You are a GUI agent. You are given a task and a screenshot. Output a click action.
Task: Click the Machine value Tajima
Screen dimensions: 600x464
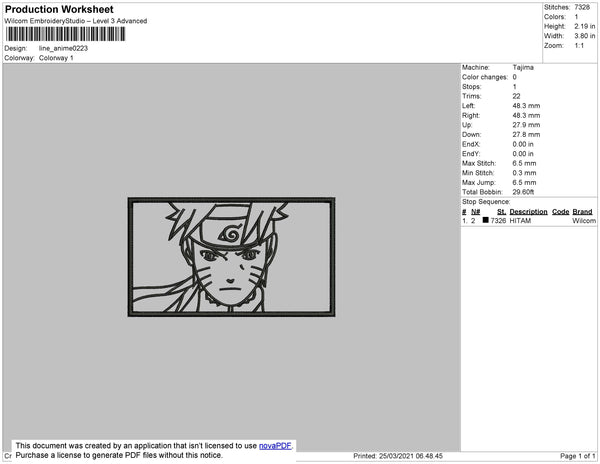pos(523,67)
